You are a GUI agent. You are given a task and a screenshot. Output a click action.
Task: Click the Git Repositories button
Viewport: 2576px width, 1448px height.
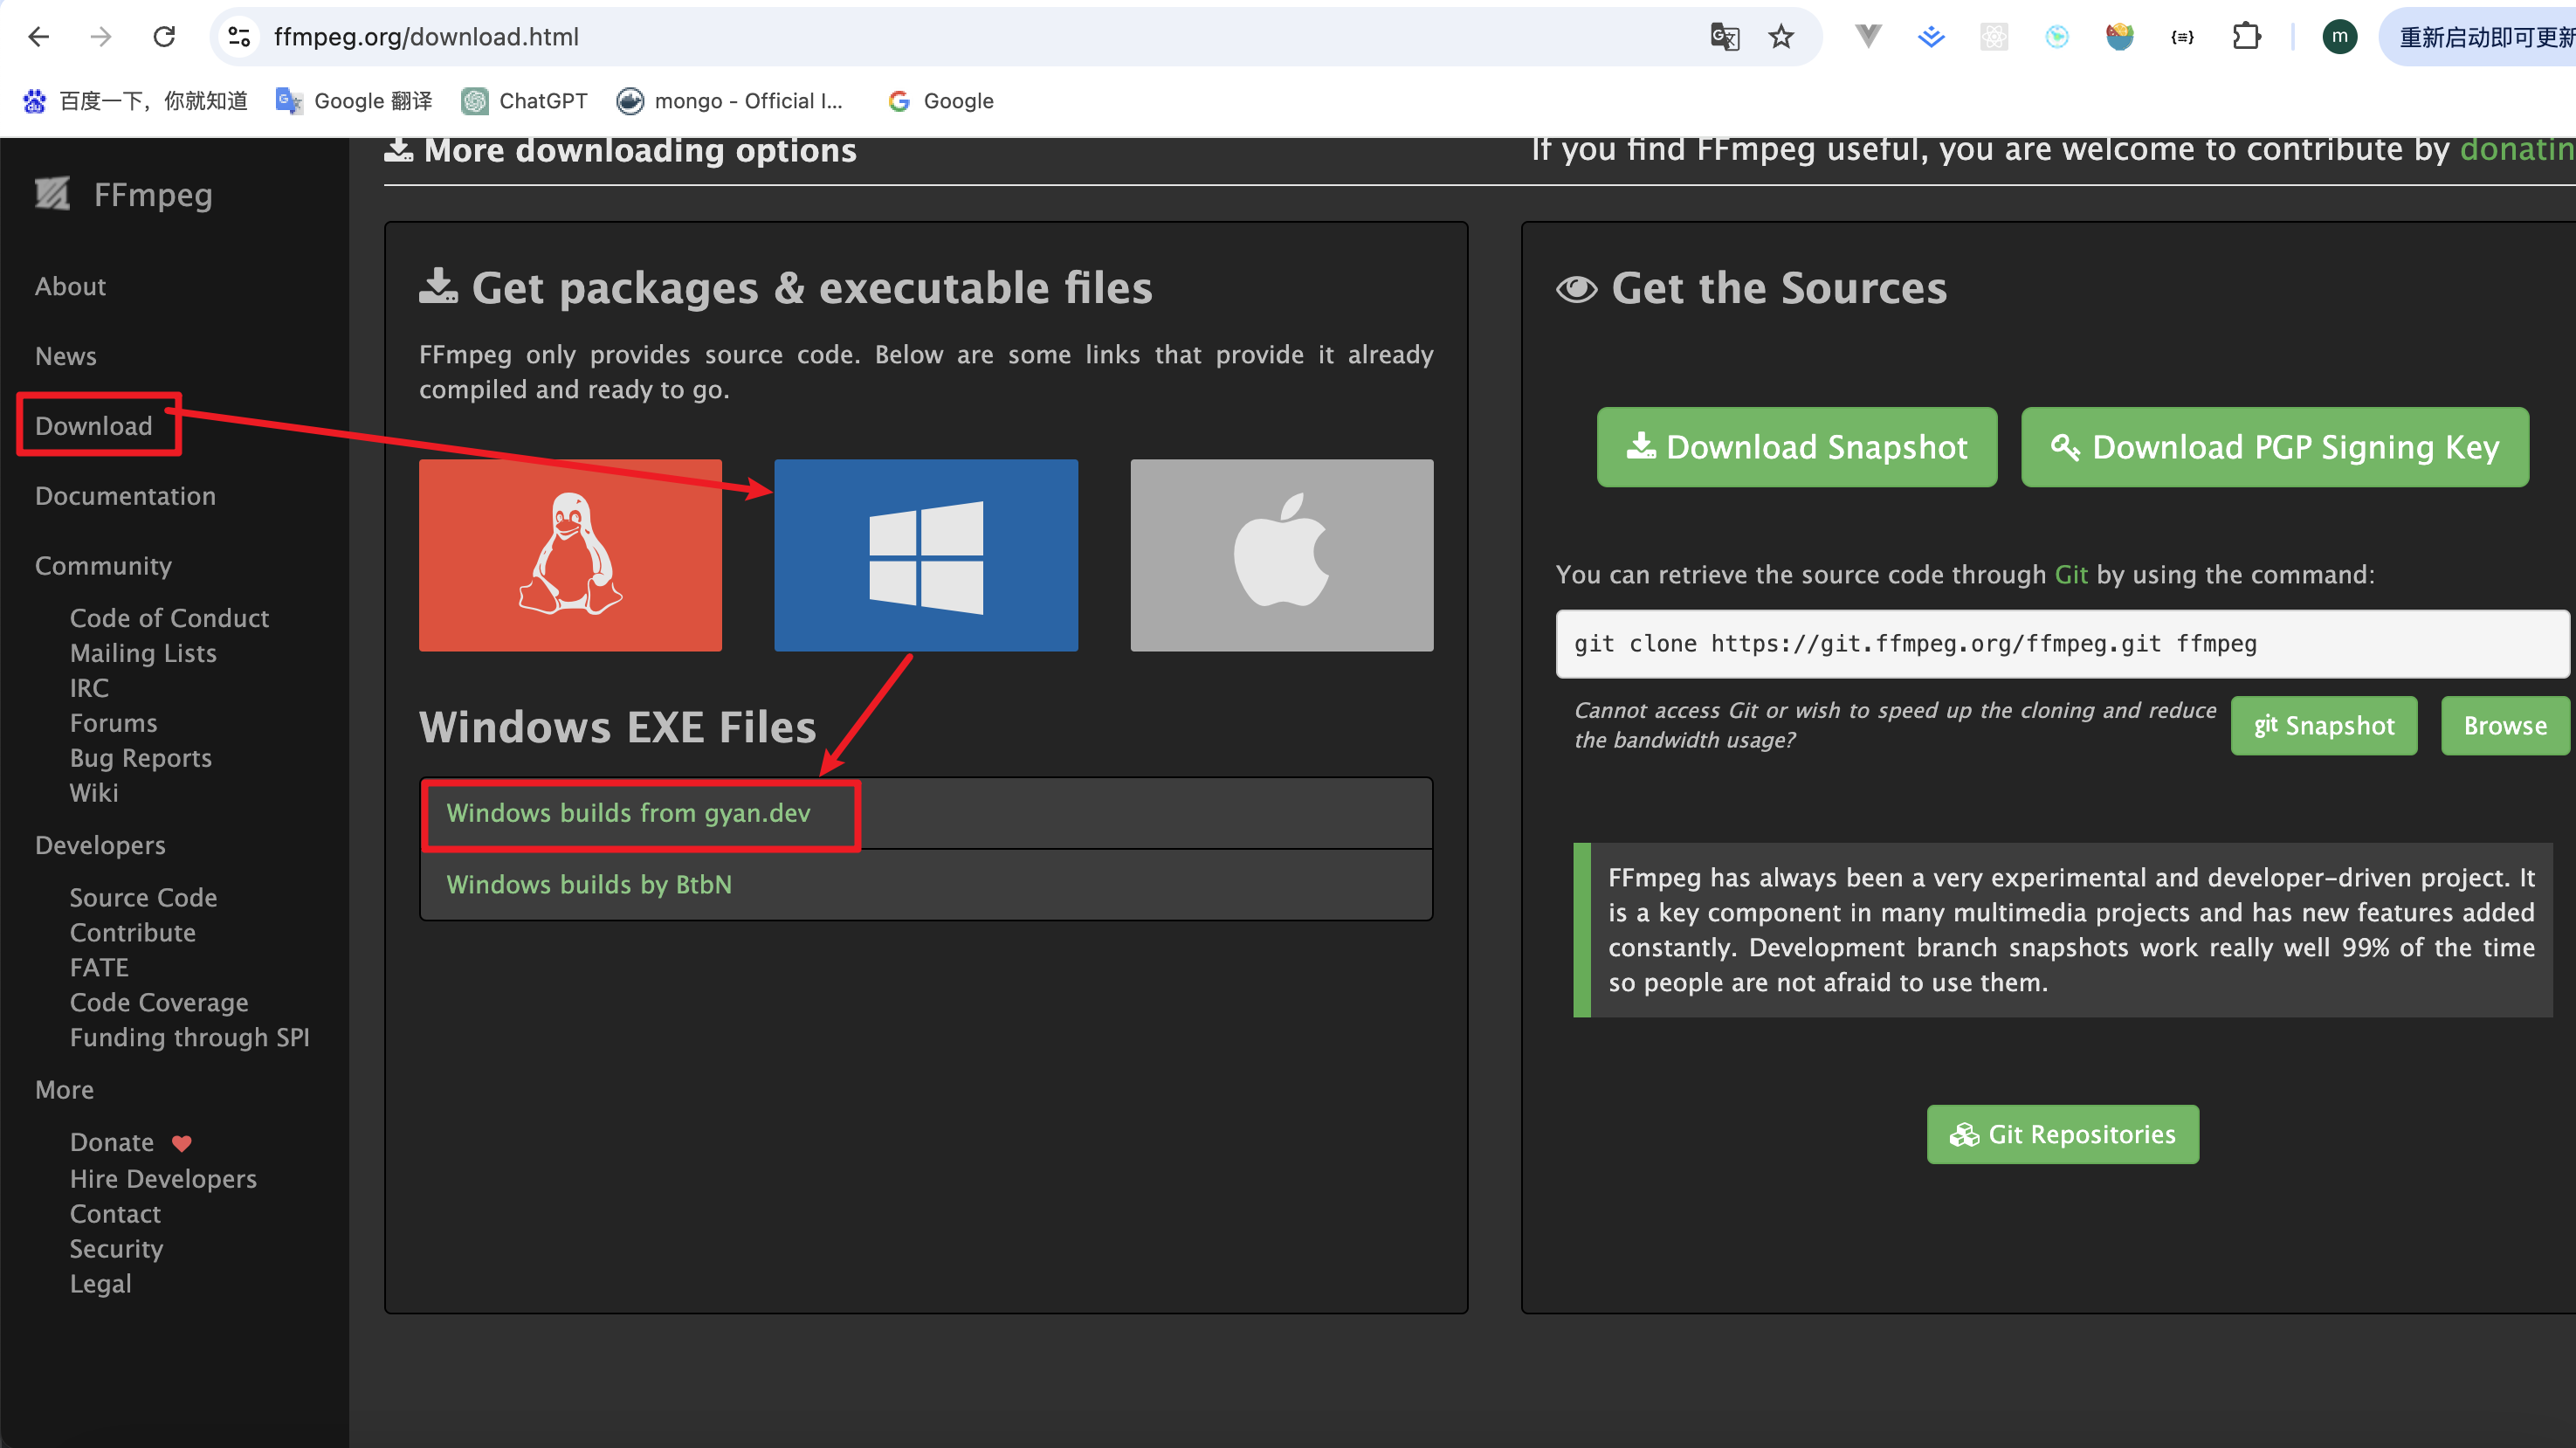point(2062,1134)
